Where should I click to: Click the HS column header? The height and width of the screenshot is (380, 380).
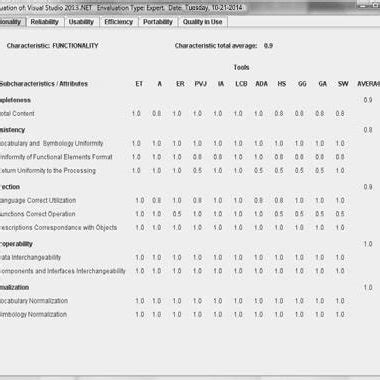tap(282, 84)
